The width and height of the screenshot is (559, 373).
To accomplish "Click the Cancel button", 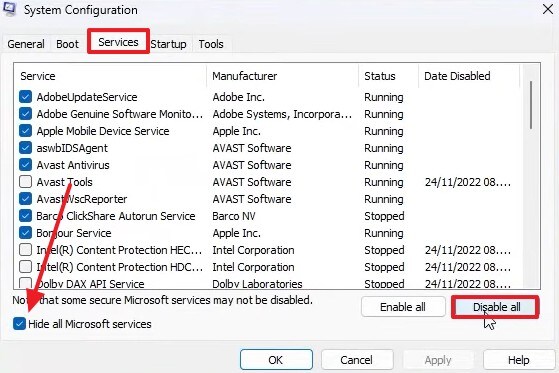I will pyautogui.click(x=357, y=360).
